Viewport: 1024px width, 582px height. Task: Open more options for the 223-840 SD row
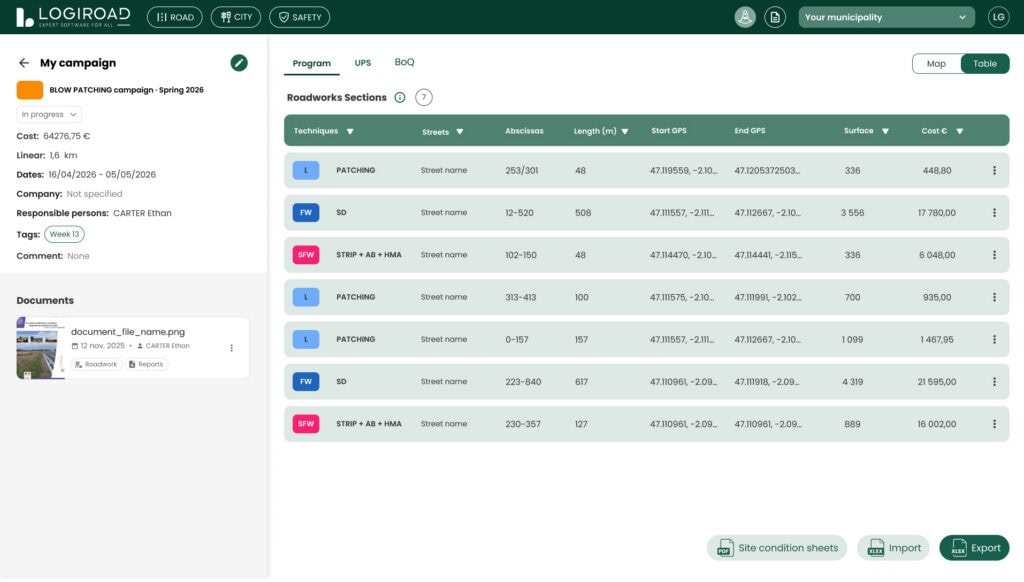click(994, 381)
